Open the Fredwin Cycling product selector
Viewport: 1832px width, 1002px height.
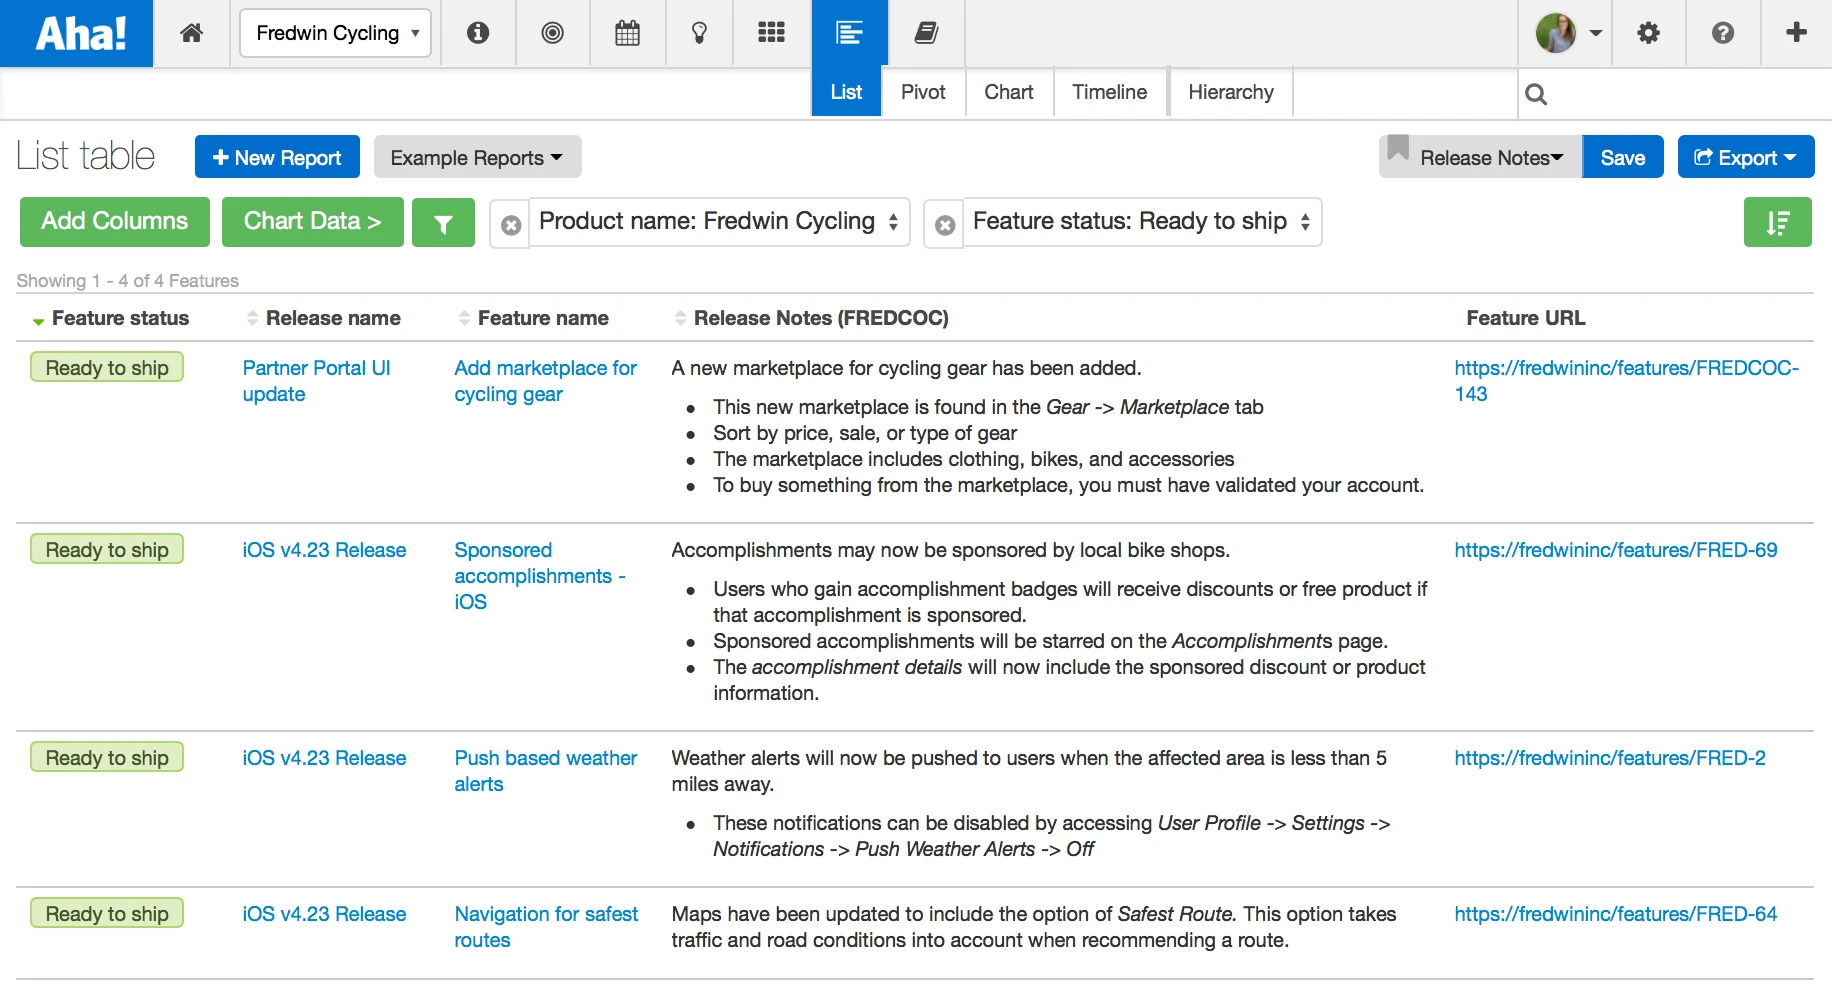(336, 33)
